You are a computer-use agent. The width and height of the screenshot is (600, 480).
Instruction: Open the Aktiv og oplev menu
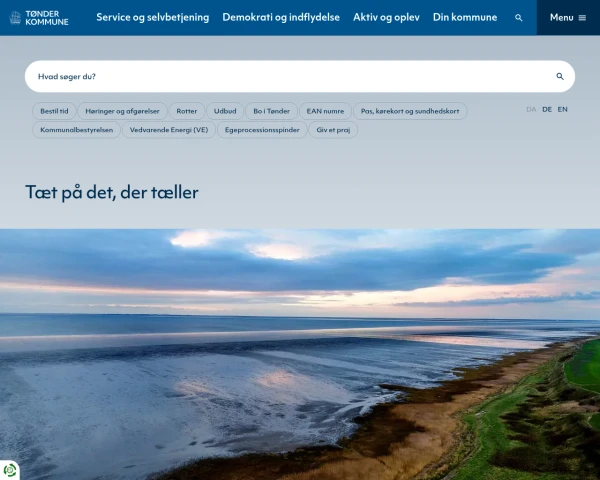tap(386, 17)
